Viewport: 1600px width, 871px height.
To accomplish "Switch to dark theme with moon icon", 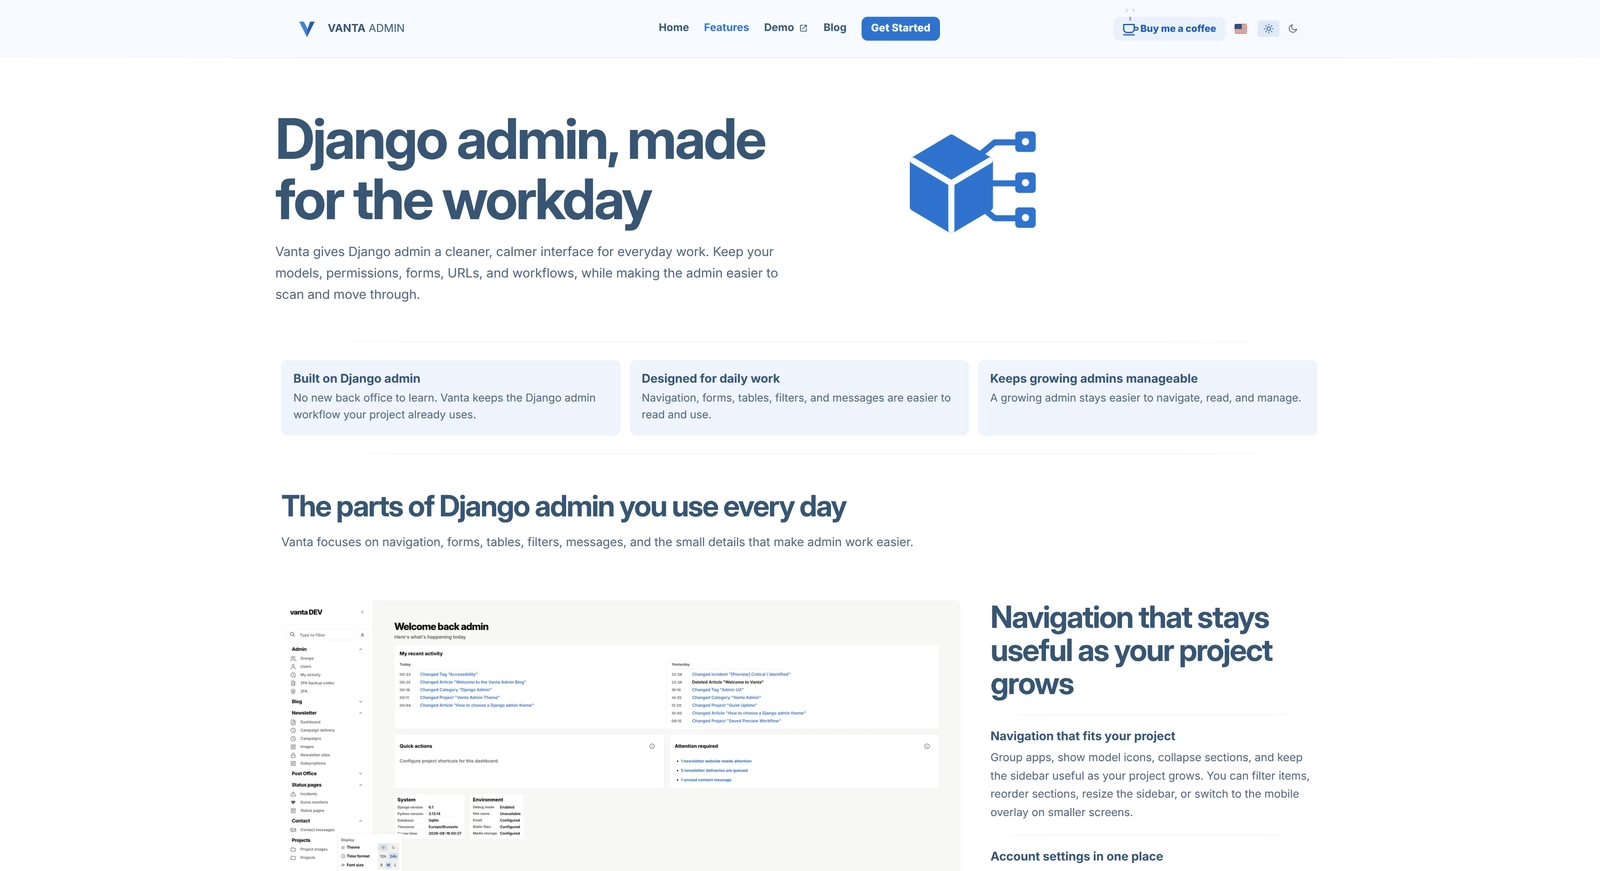I will pos(1293,29).
